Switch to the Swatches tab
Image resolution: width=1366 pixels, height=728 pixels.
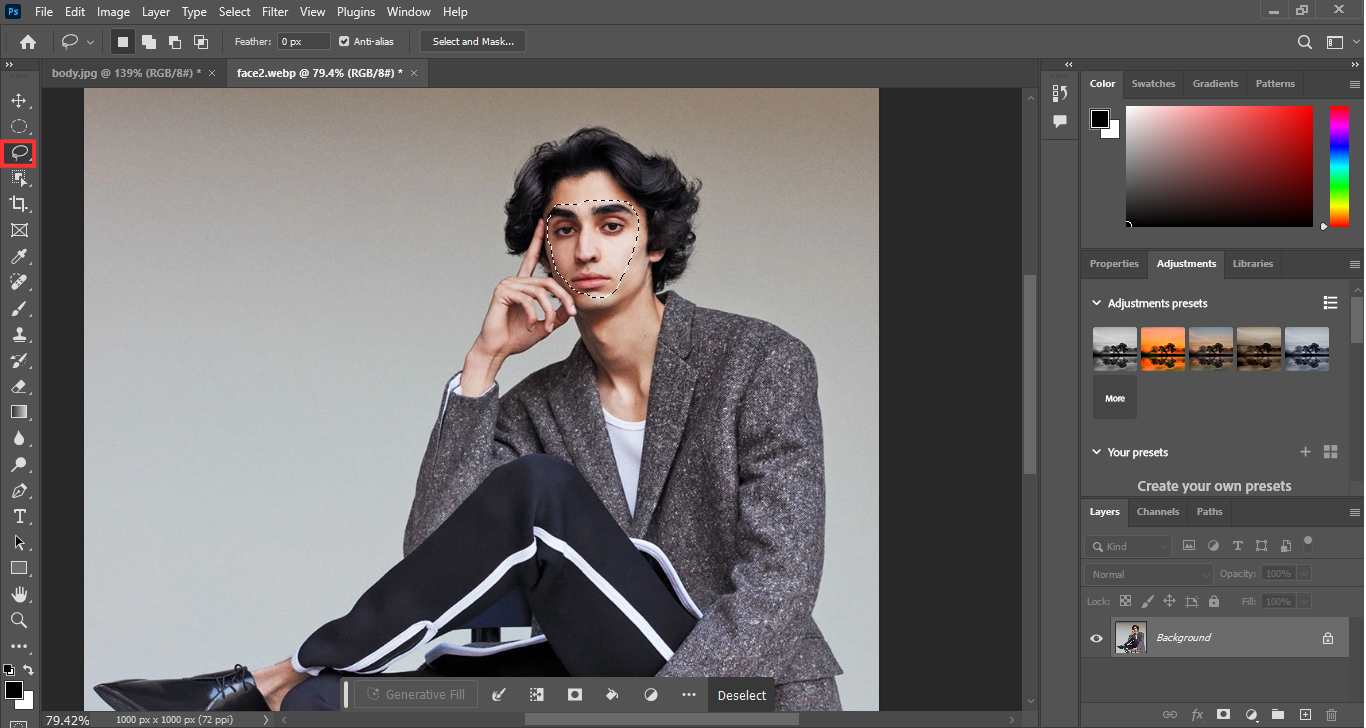pyautogui.click(x=1153, y=83)
